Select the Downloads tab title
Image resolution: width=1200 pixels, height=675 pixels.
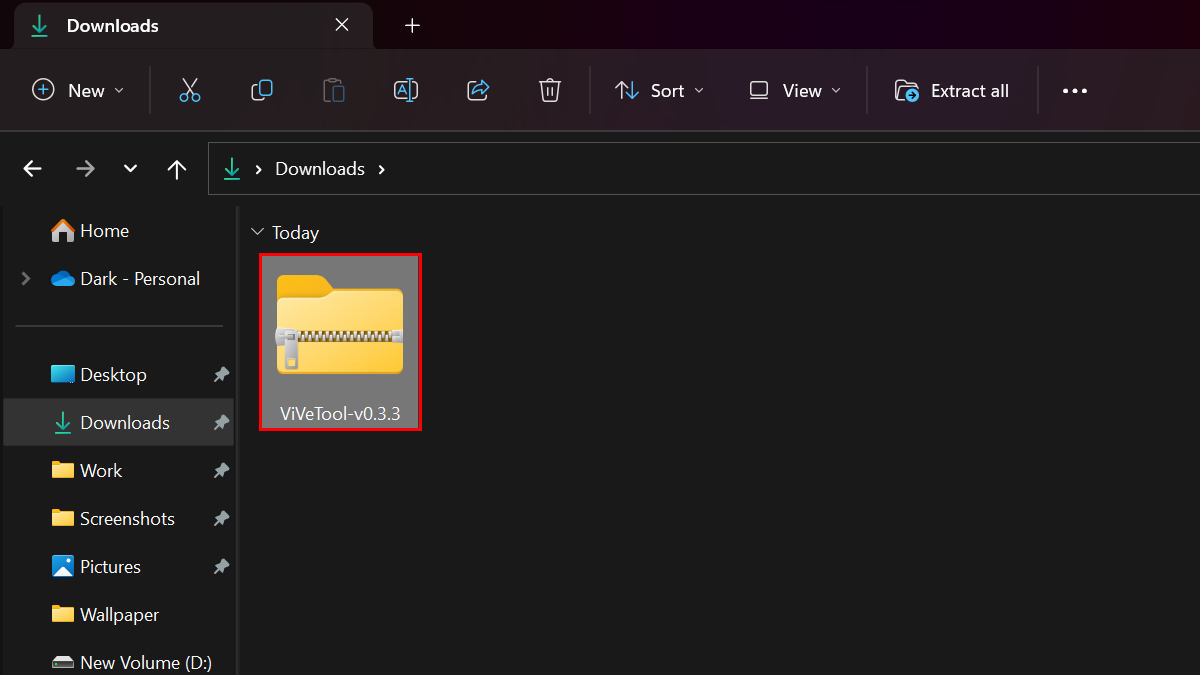click(112, 26)
